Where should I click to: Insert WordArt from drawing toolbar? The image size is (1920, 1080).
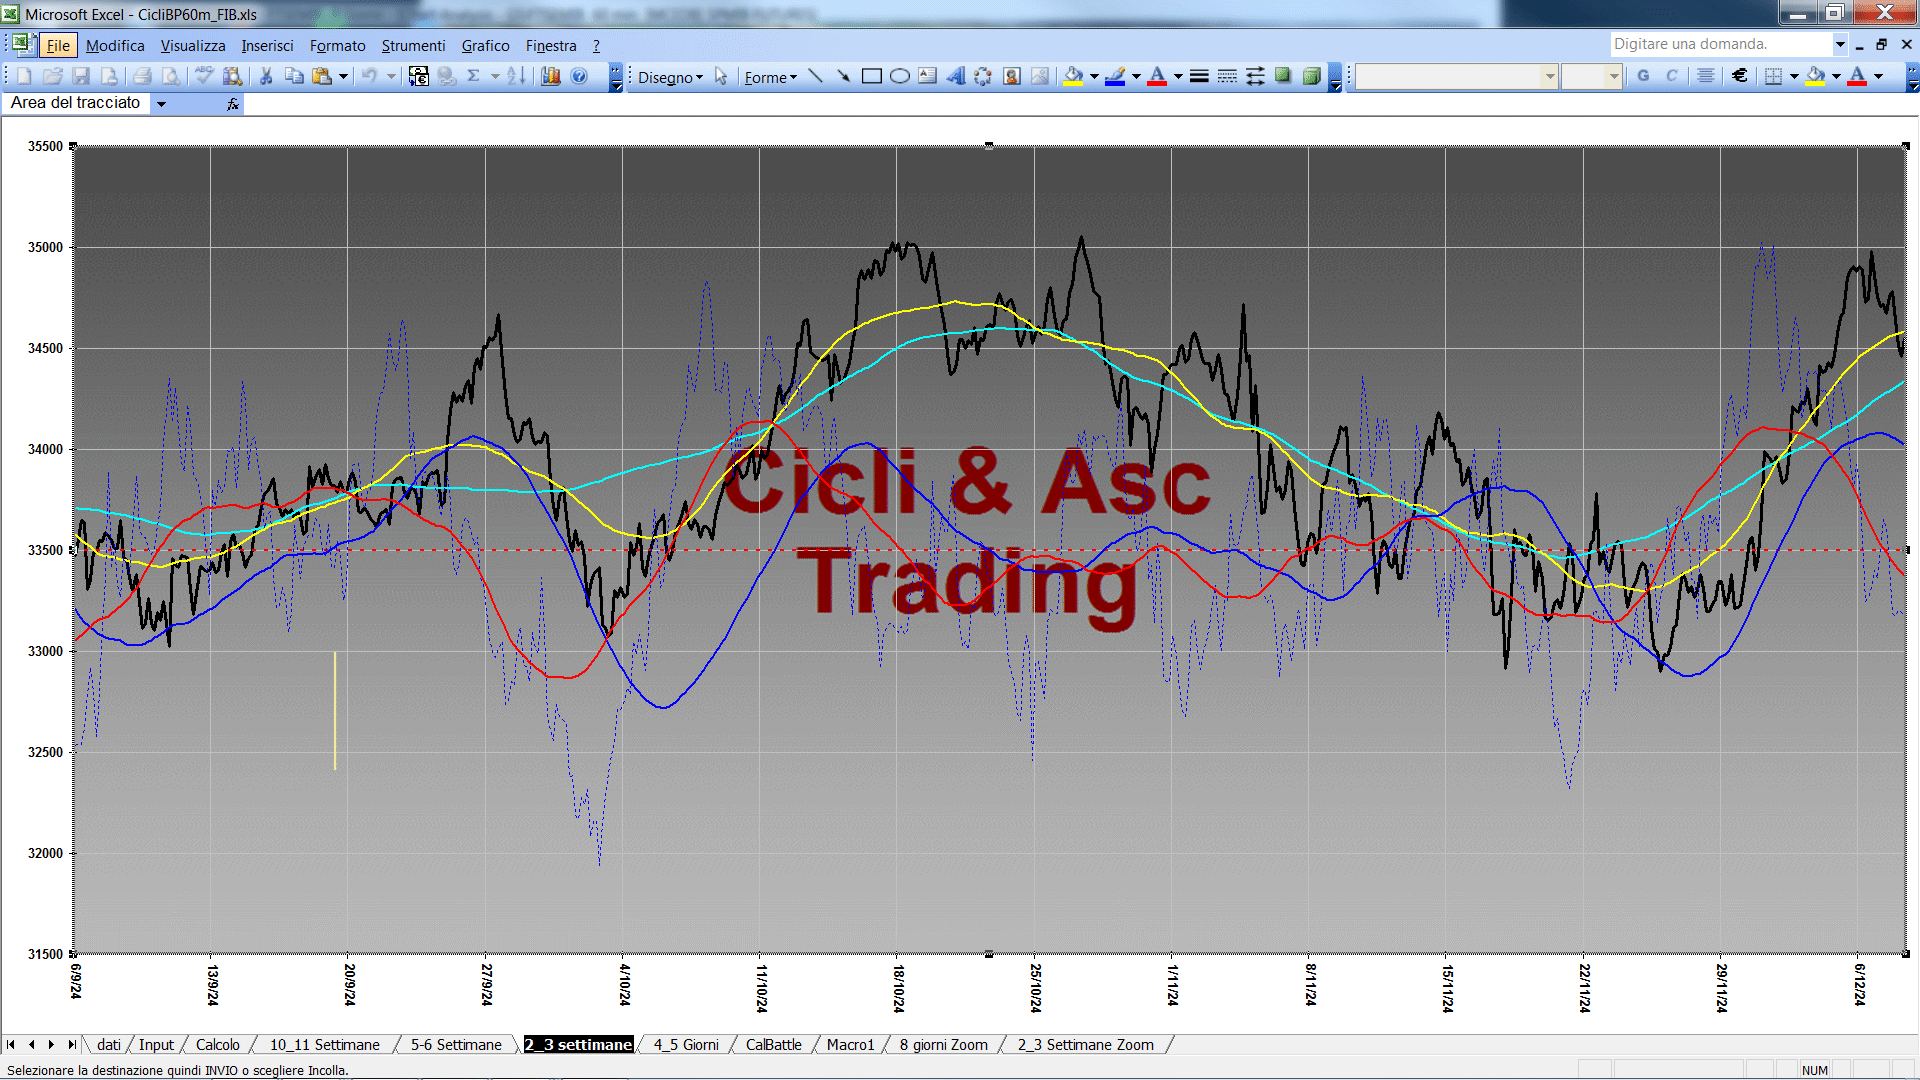coord(956,76)
